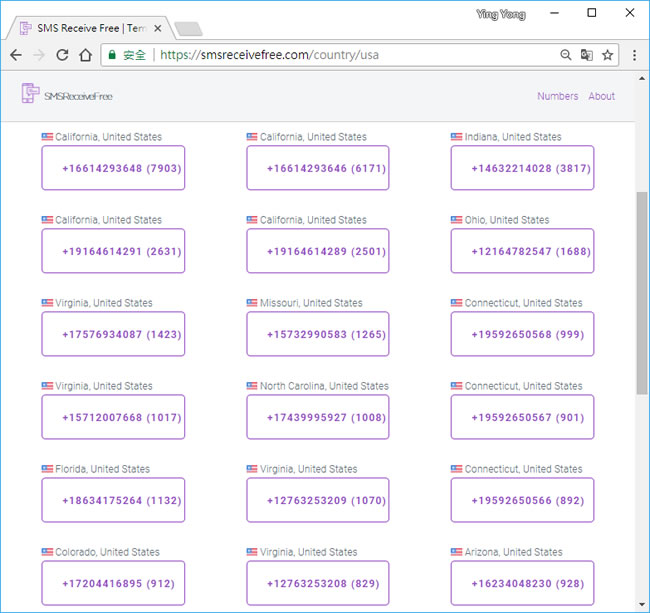
Task: Bookmark this page with the star icon
Action: coord(608,55)
